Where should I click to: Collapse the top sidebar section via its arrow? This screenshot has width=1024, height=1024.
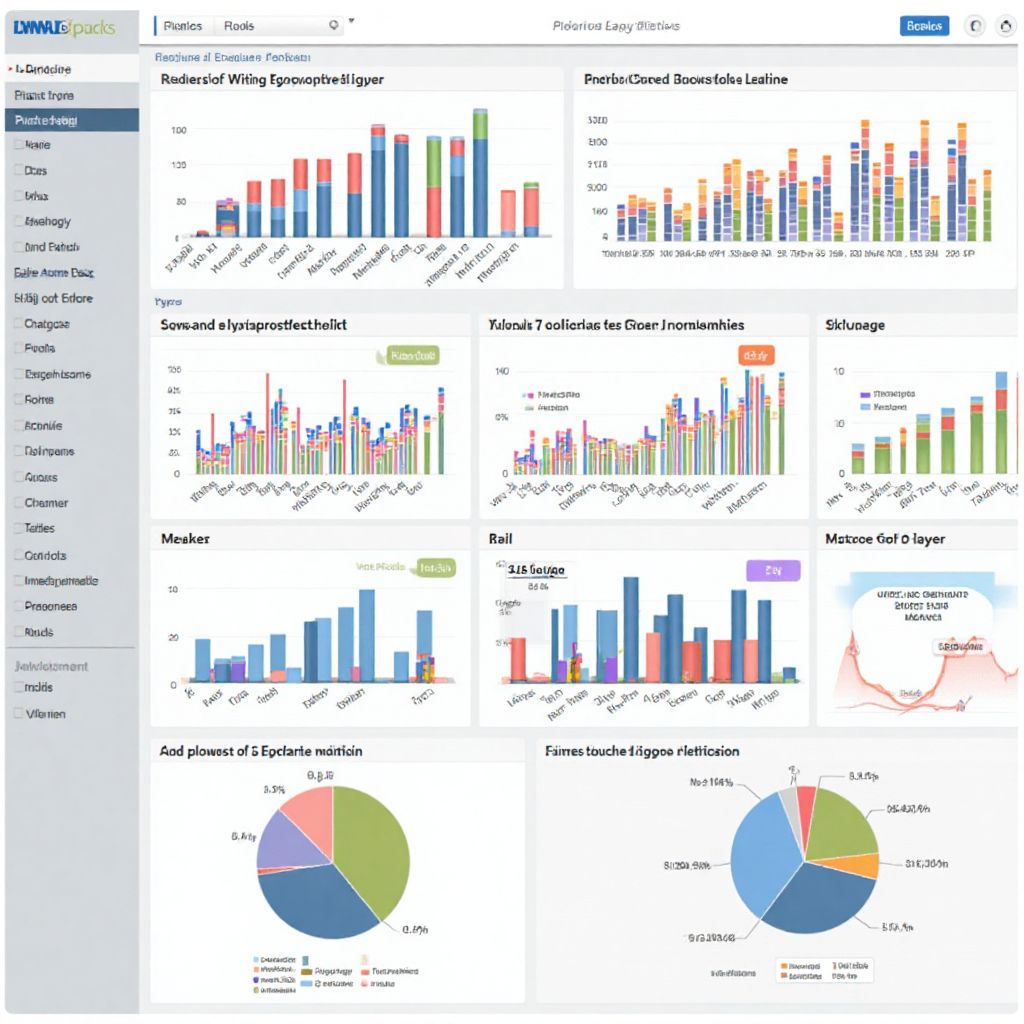click(10, 69)
